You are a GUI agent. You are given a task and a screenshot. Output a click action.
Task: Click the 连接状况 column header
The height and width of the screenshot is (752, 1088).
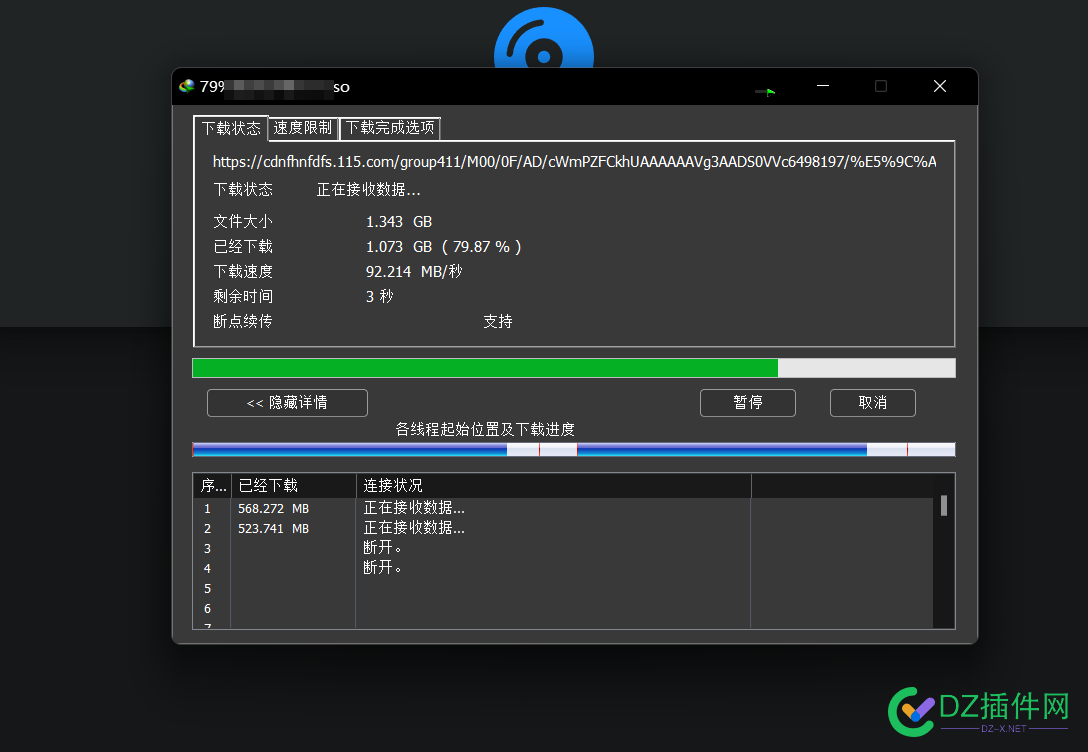click(x=554, y=486)
